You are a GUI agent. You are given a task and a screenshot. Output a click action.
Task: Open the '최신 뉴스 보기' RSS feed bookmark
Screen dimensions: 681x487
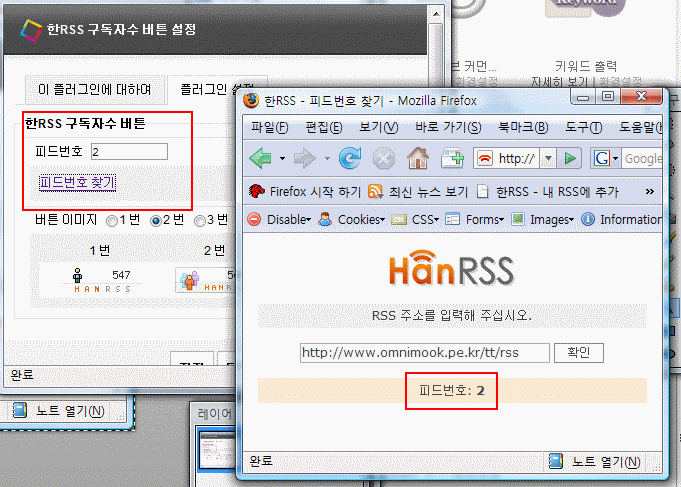(x=418, y=192)
